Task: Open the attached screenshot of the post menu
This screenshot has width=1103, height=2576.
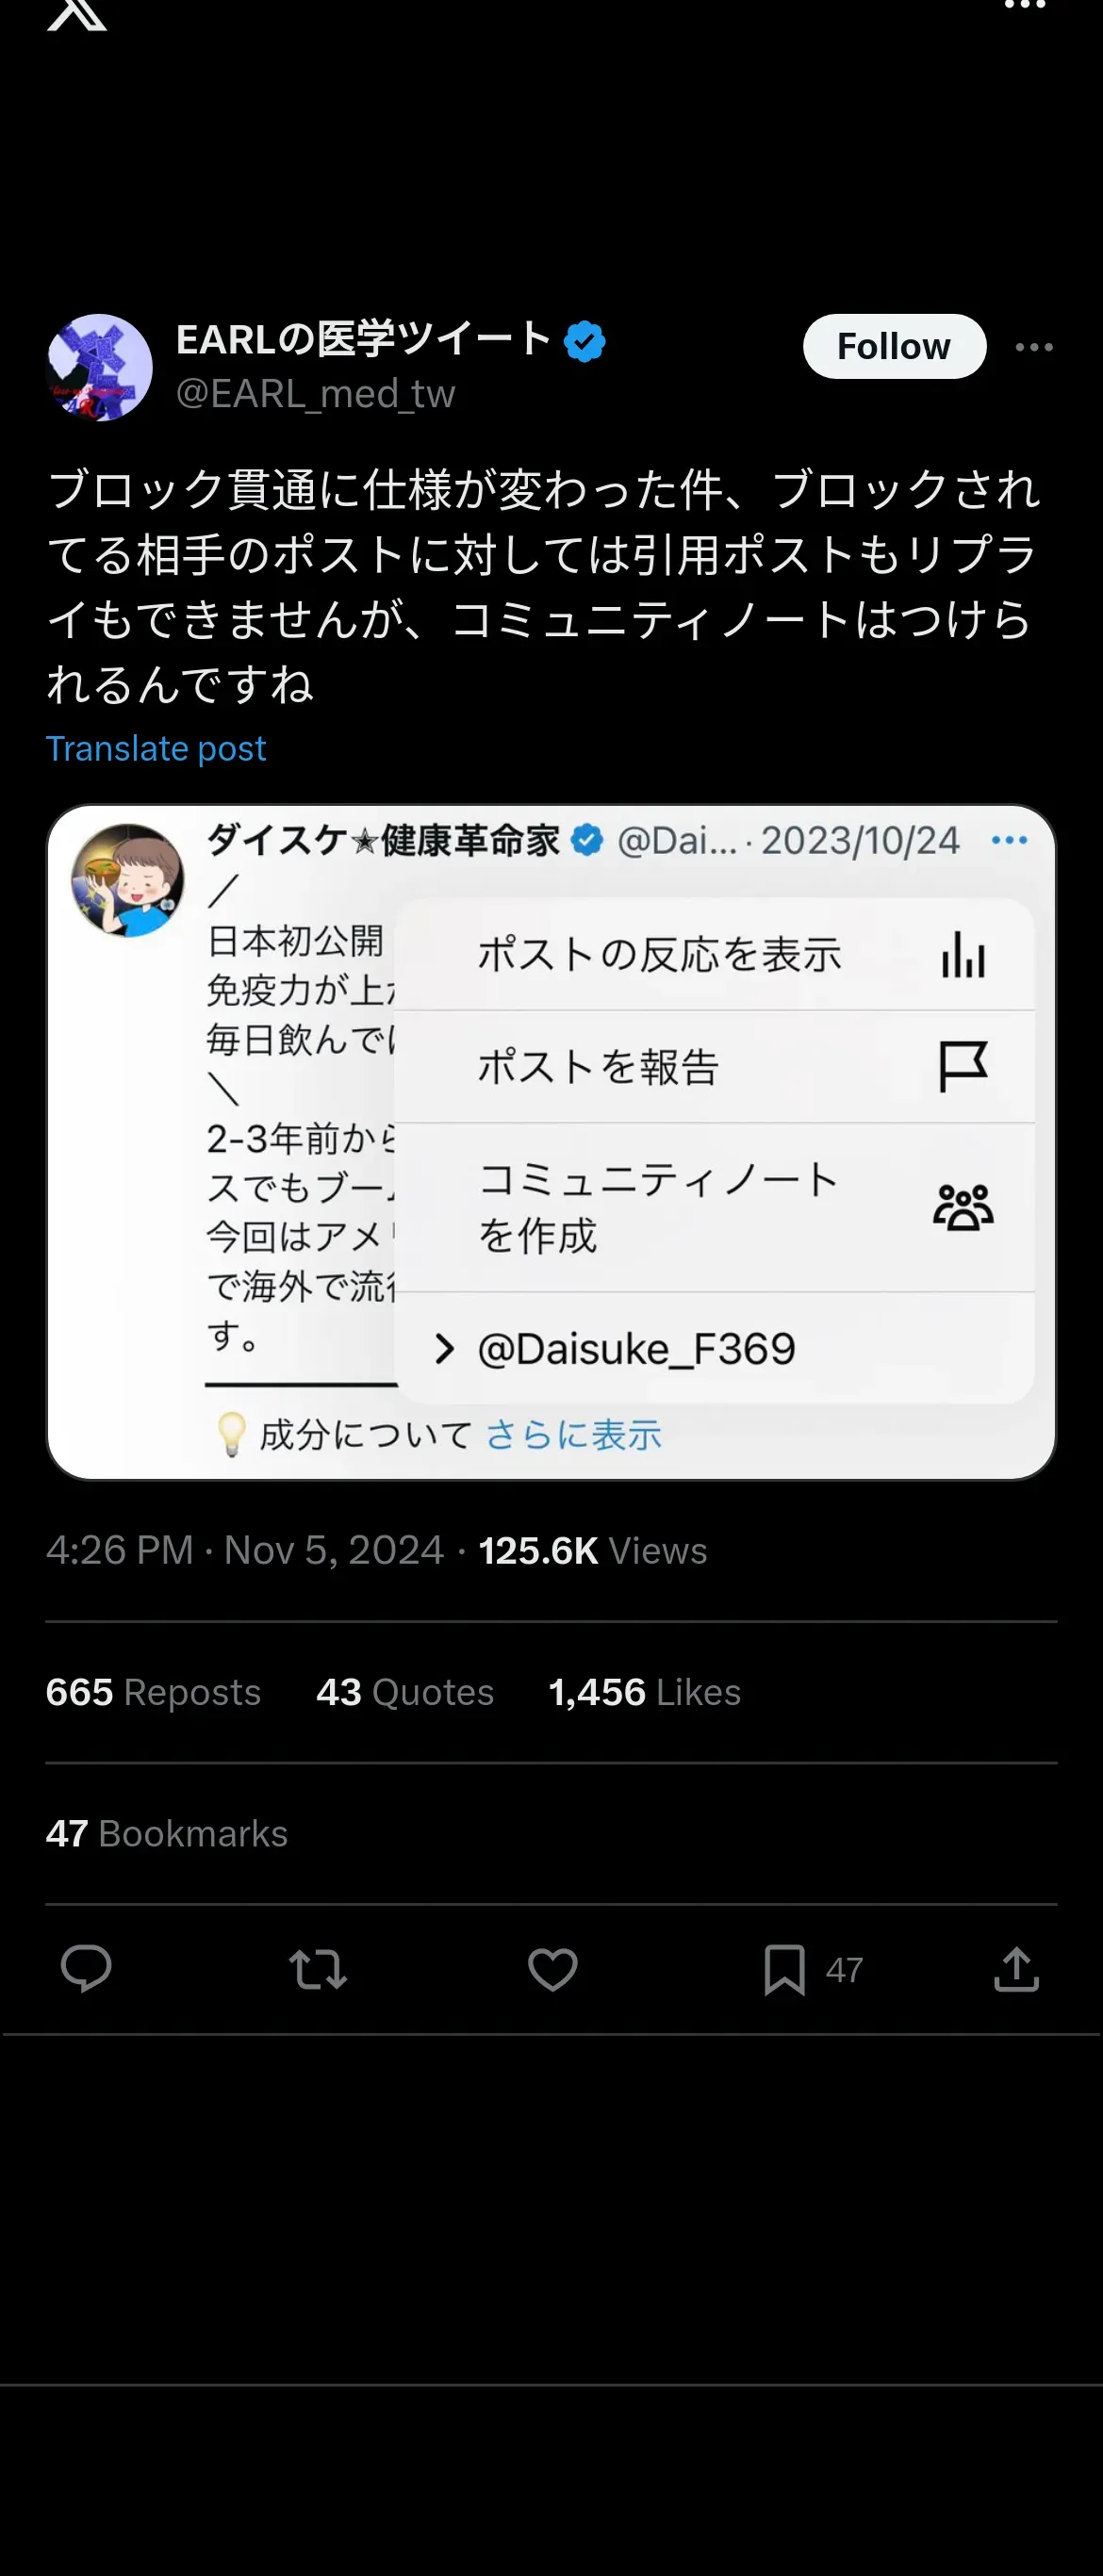Action: pos(551,1142)
